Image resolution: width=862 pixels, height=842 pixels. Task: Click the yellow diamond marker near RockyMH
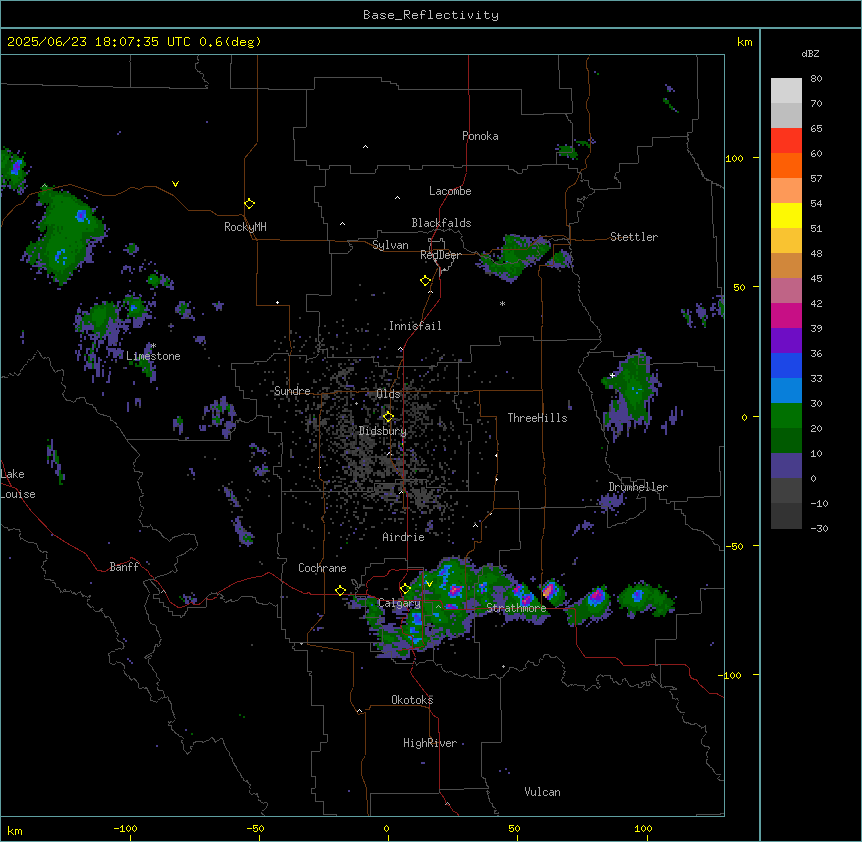(x=249, y=204)
